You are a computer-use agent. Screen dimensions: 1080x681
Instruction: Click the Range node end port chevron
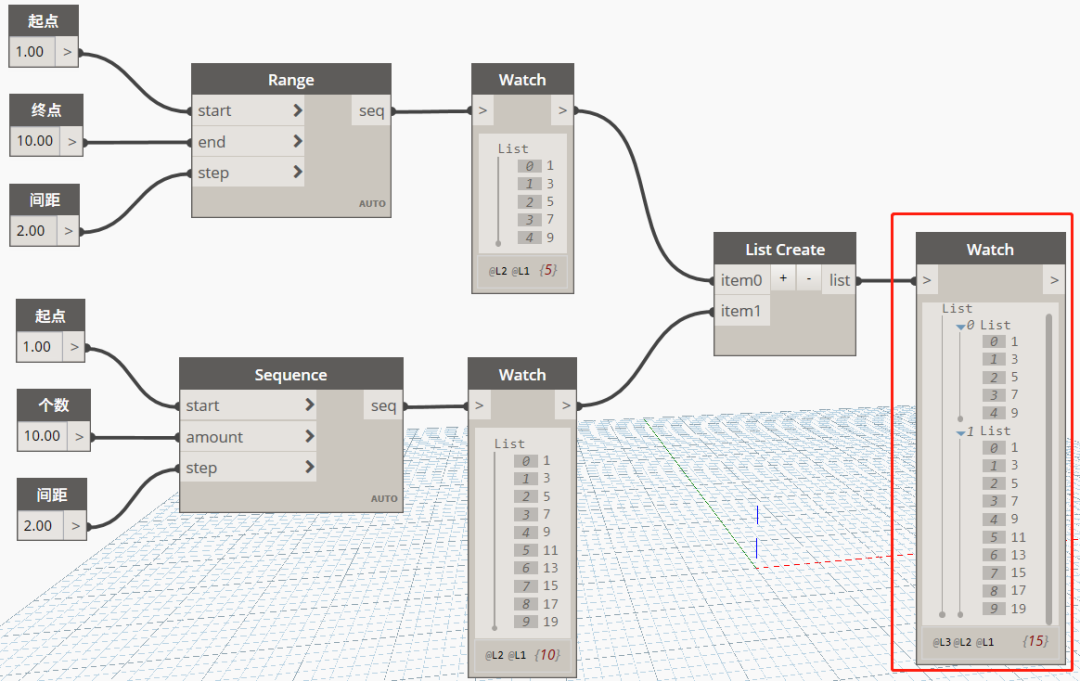point(298,141)
